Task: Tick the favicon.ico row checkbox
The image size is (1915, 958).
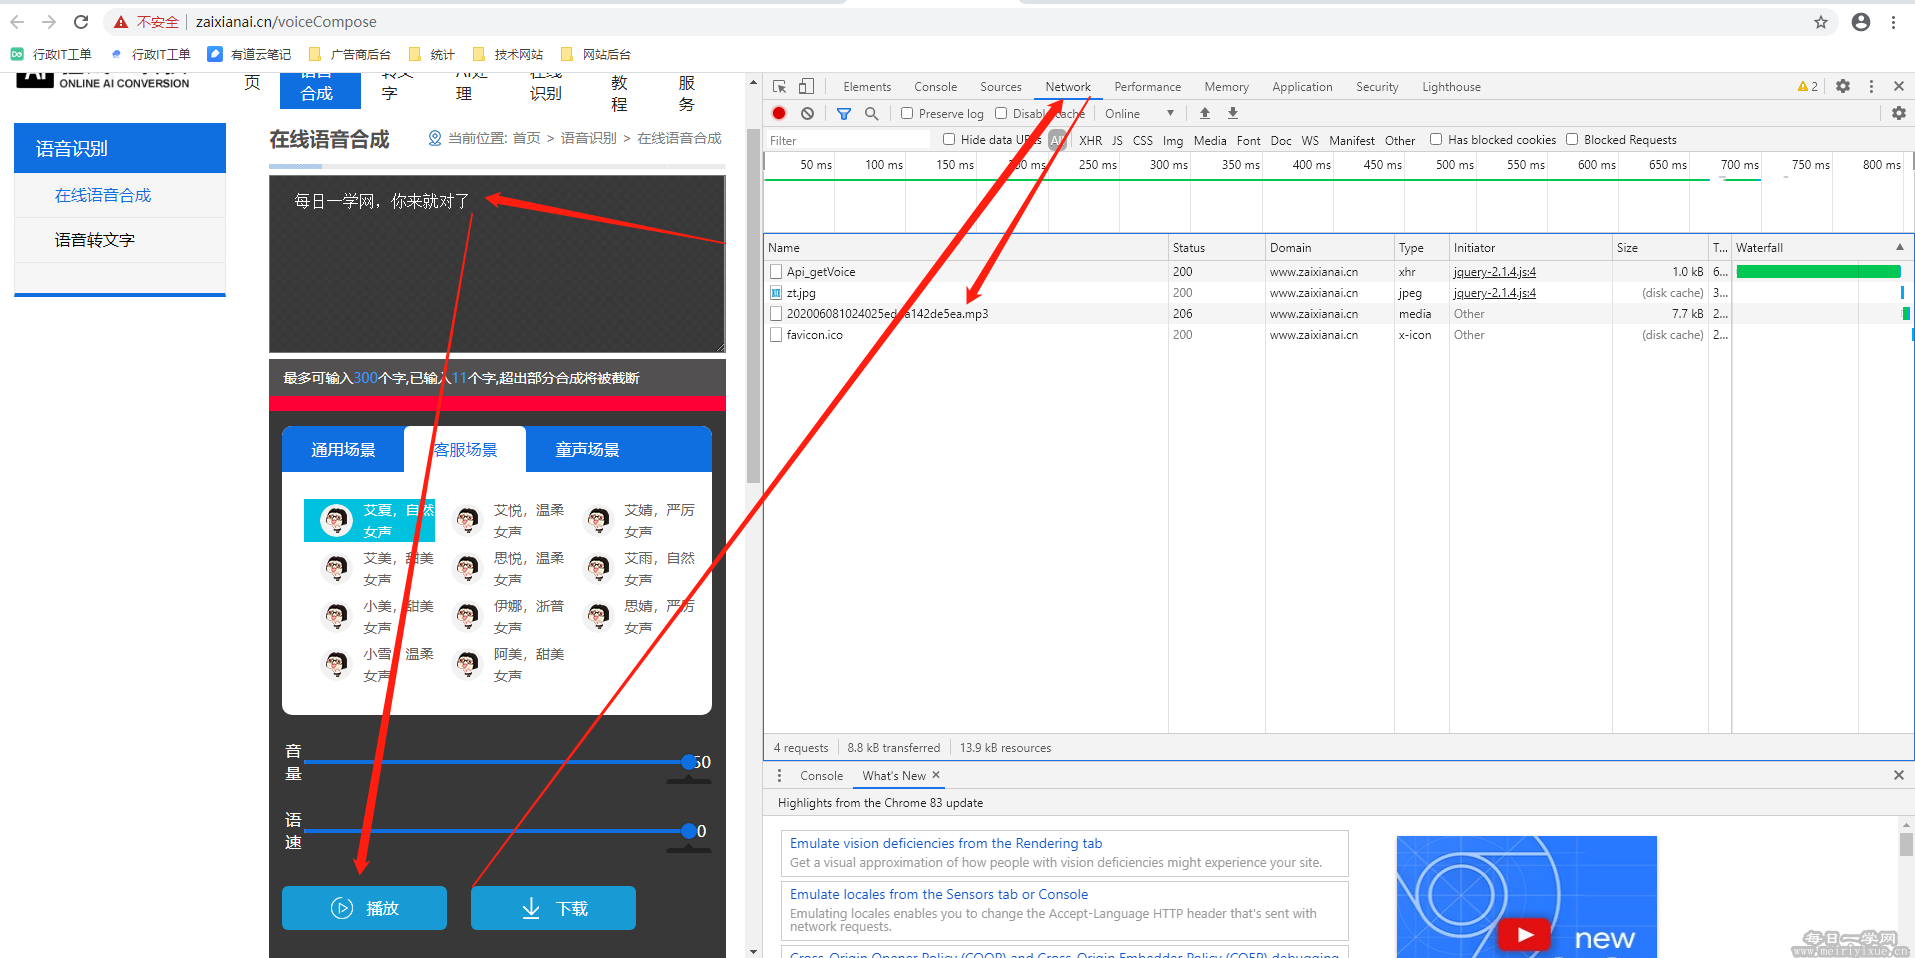Action: [x=776, y=335]
